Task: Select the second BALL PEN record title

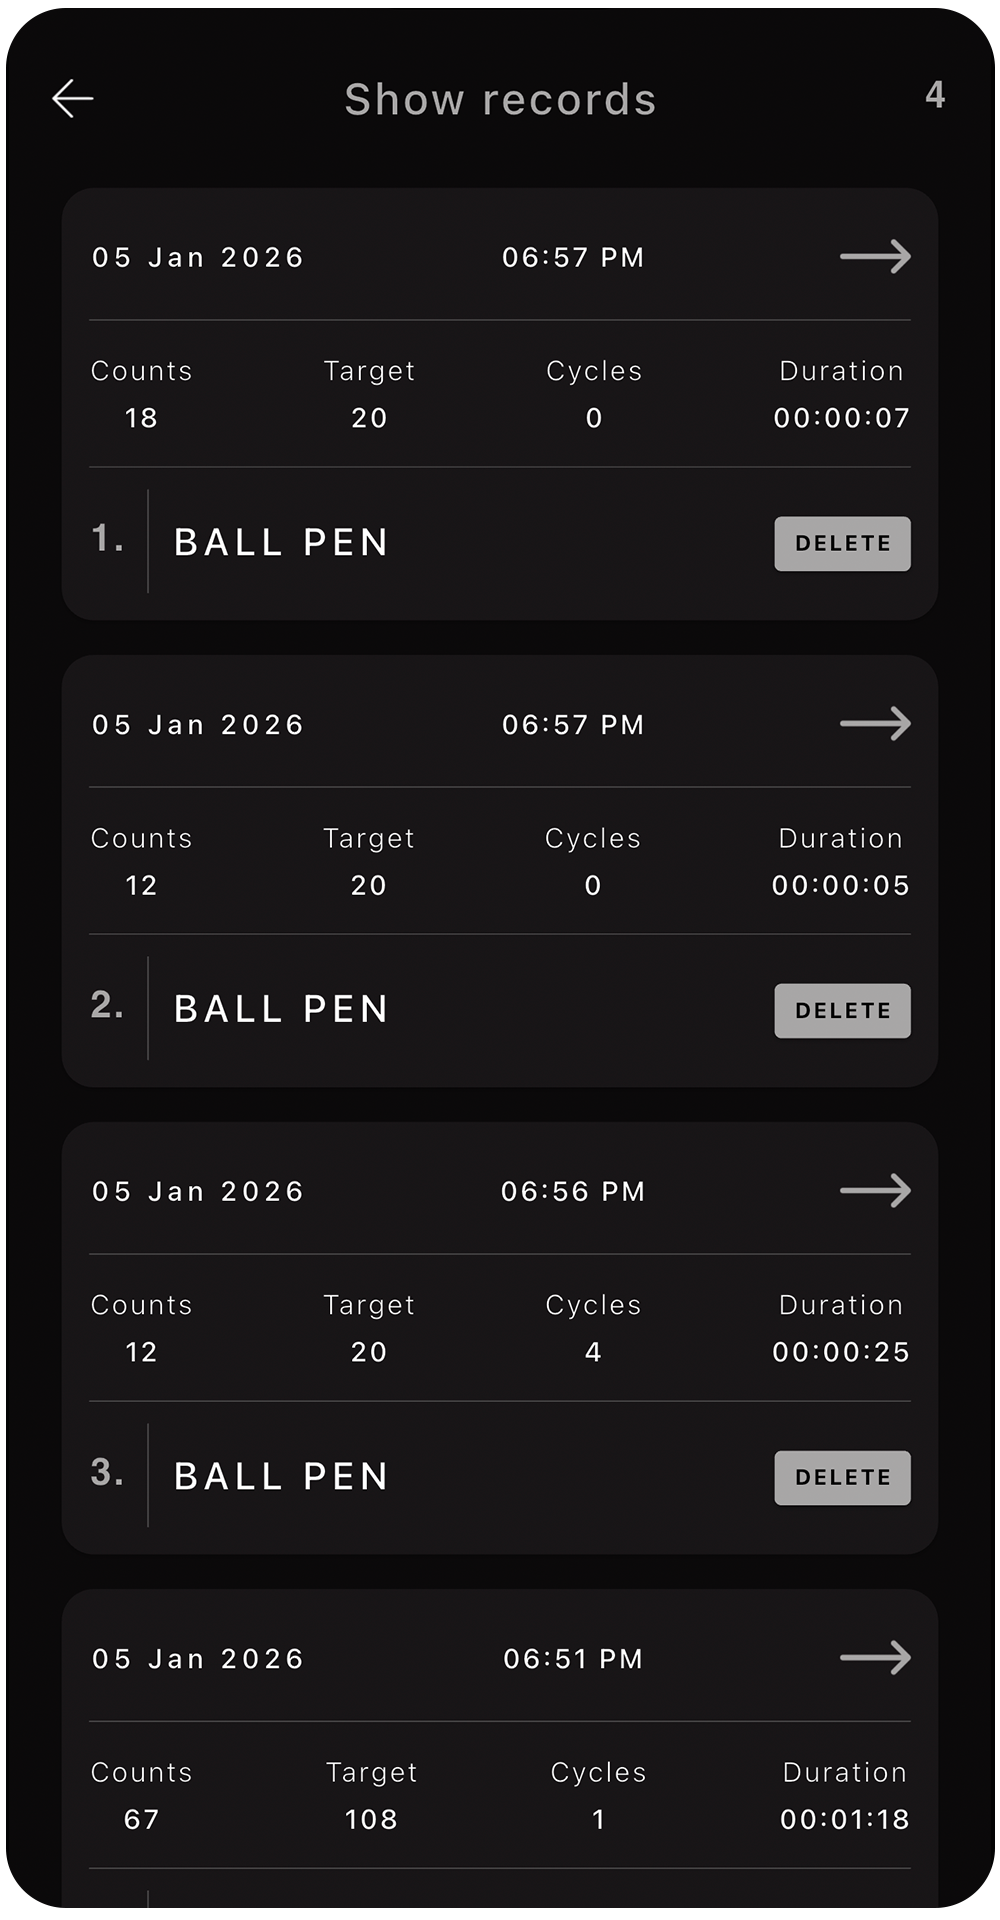Action: [x=281, y=1010]
